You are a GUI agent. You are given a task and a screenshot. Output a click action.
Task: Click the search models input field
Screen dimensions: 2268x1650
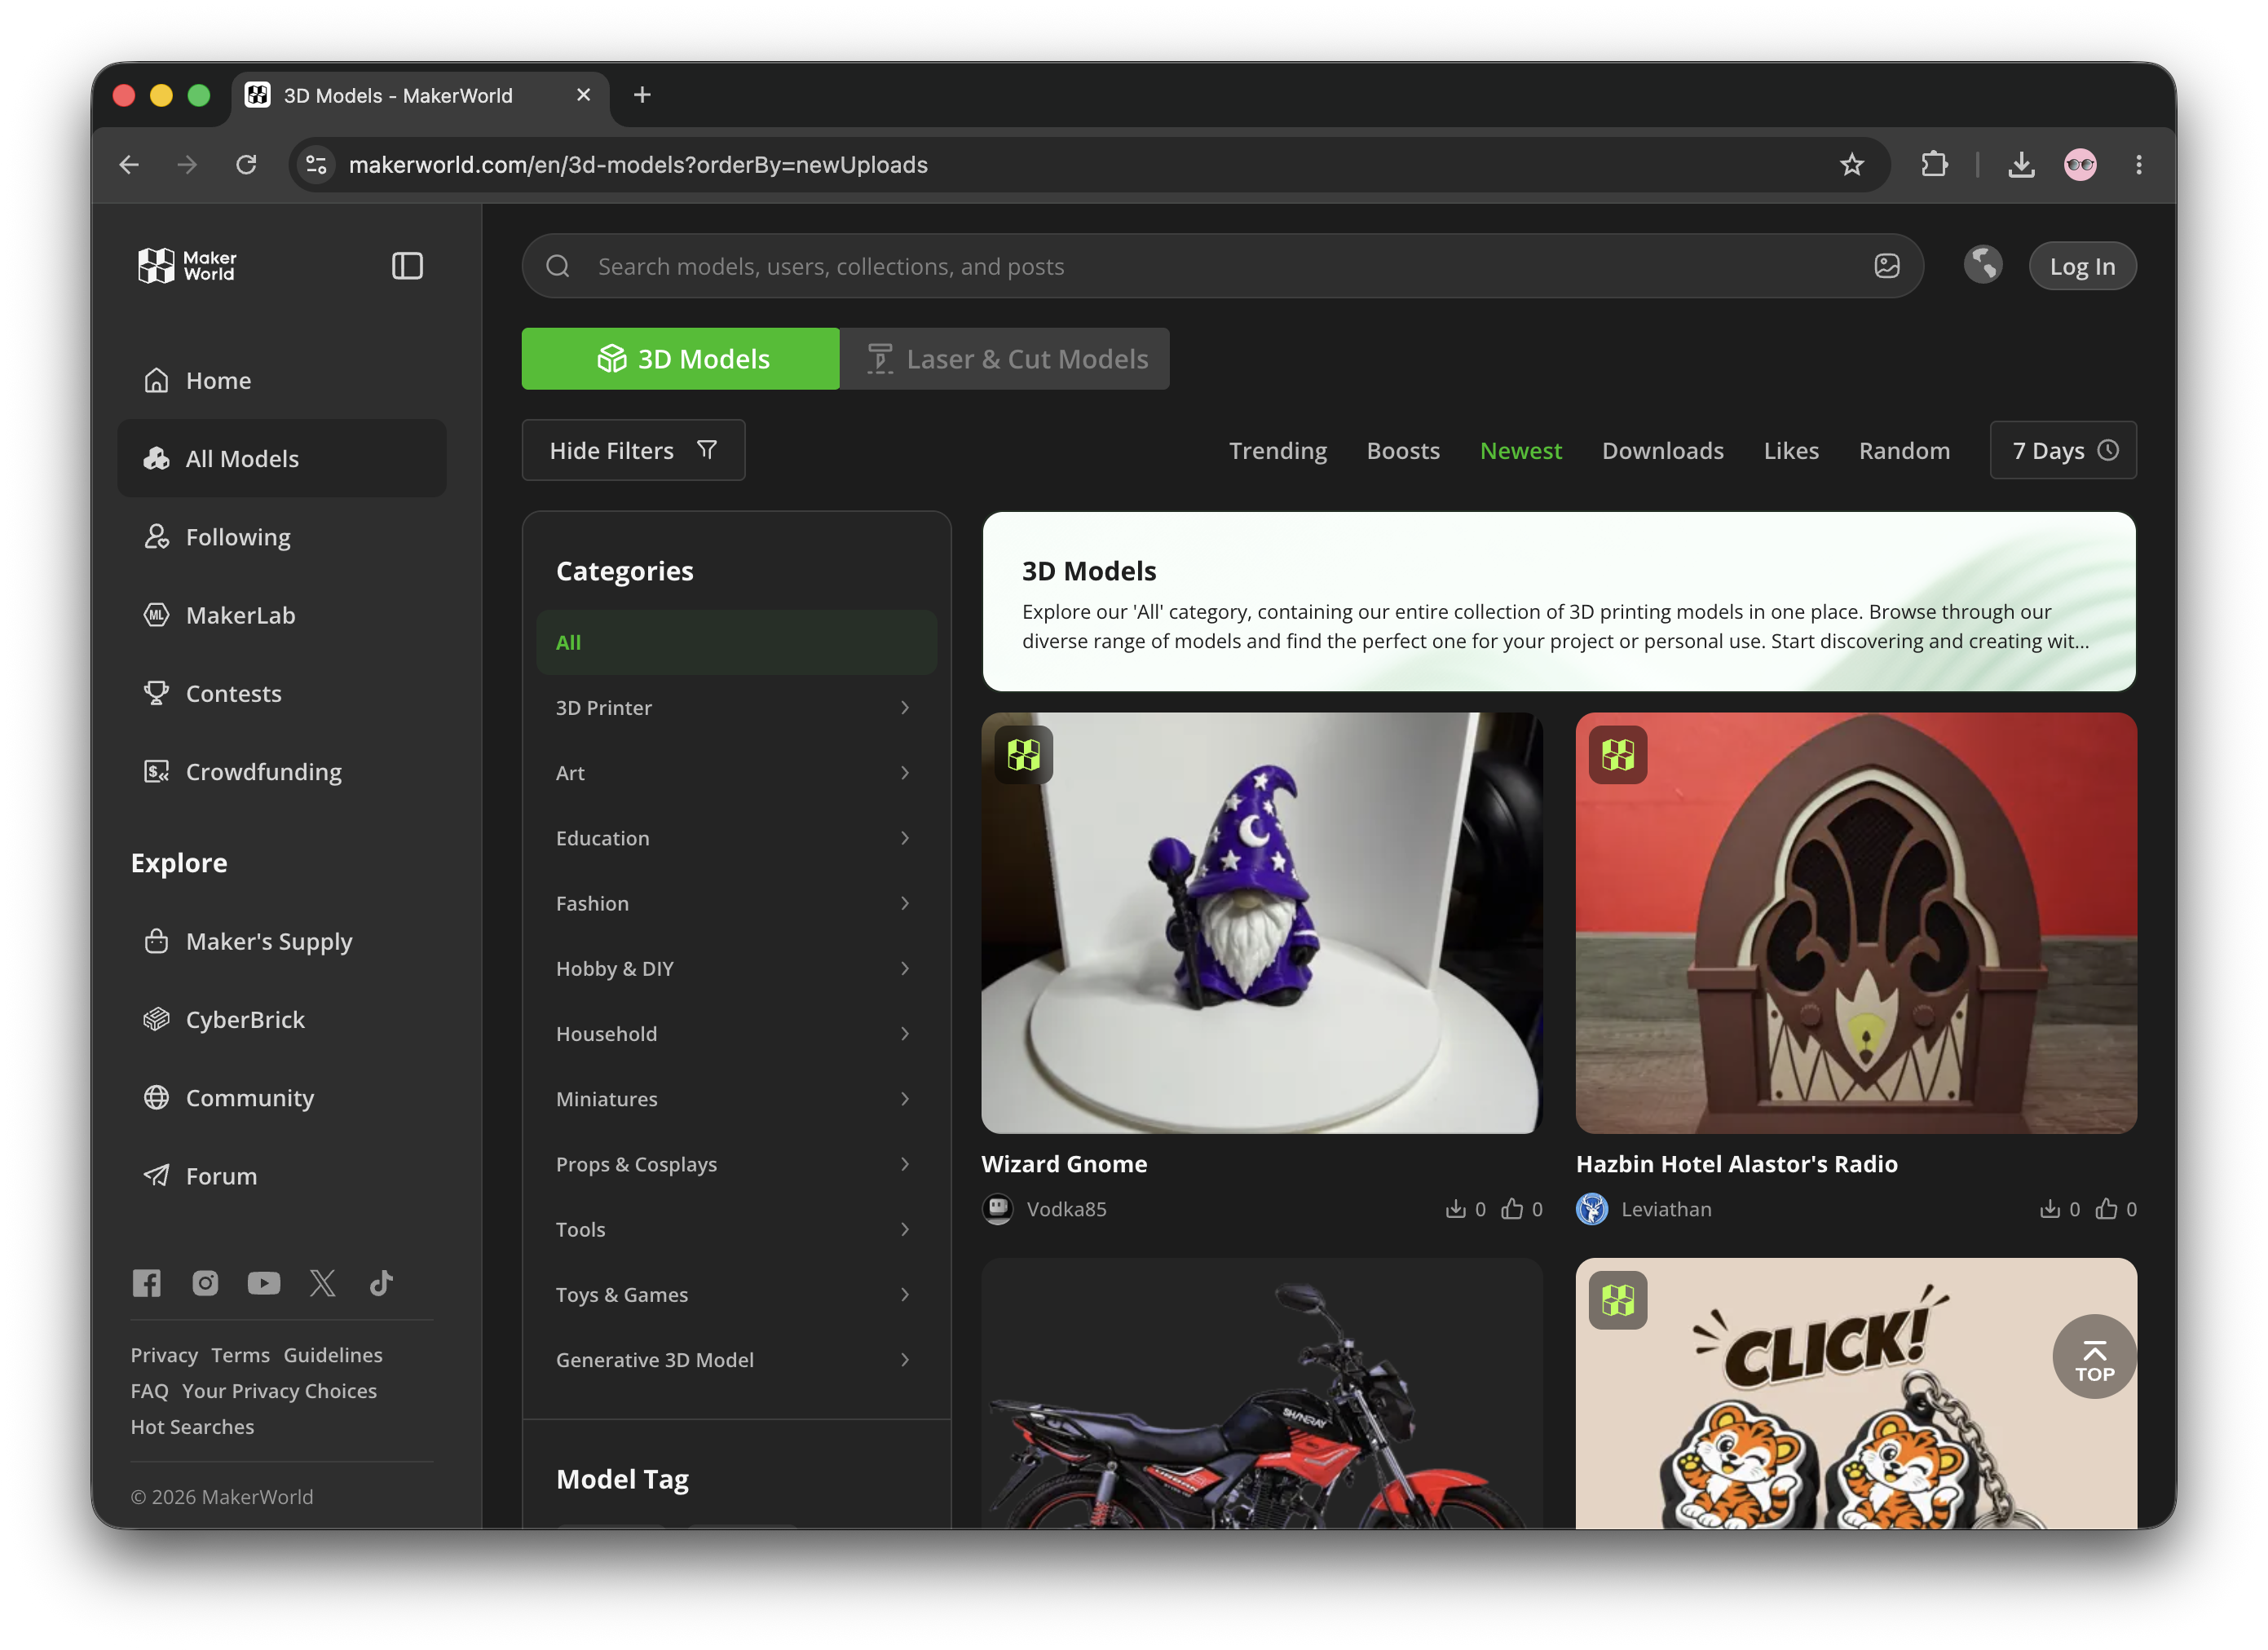1222,266
